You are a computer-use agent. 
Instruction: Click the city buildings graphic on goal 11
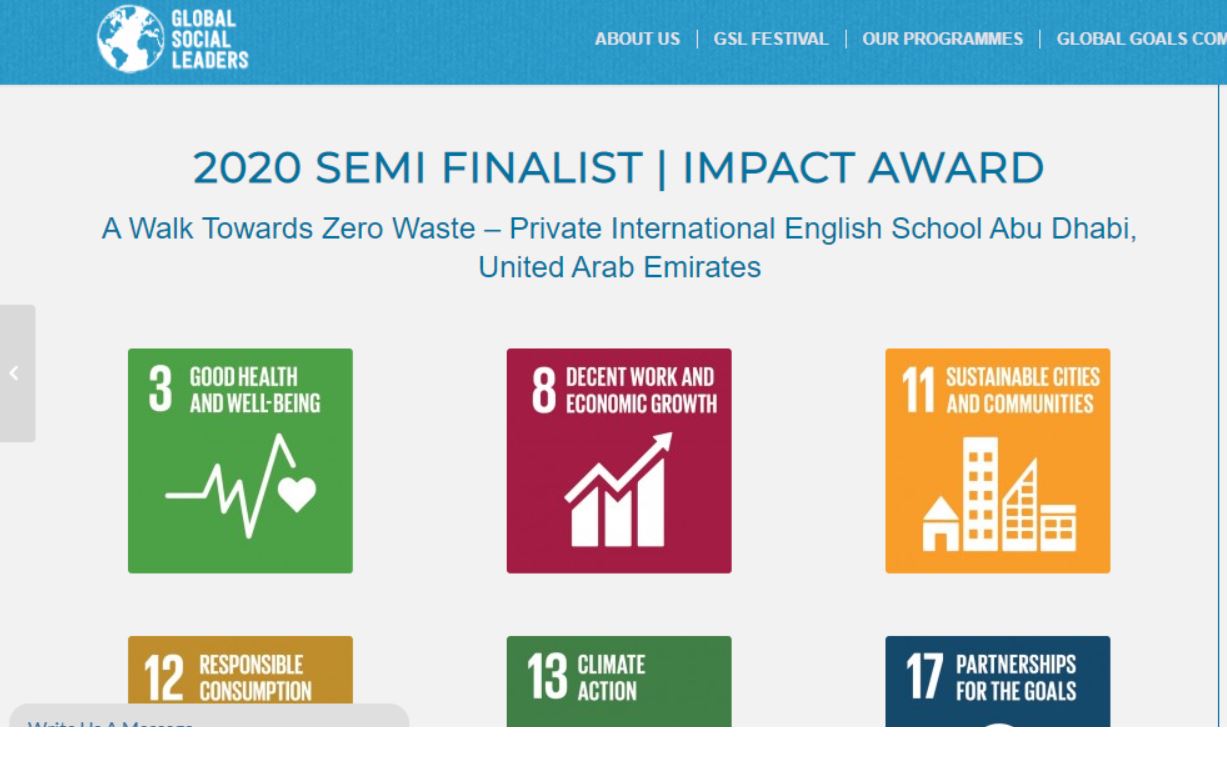(998, 494)
